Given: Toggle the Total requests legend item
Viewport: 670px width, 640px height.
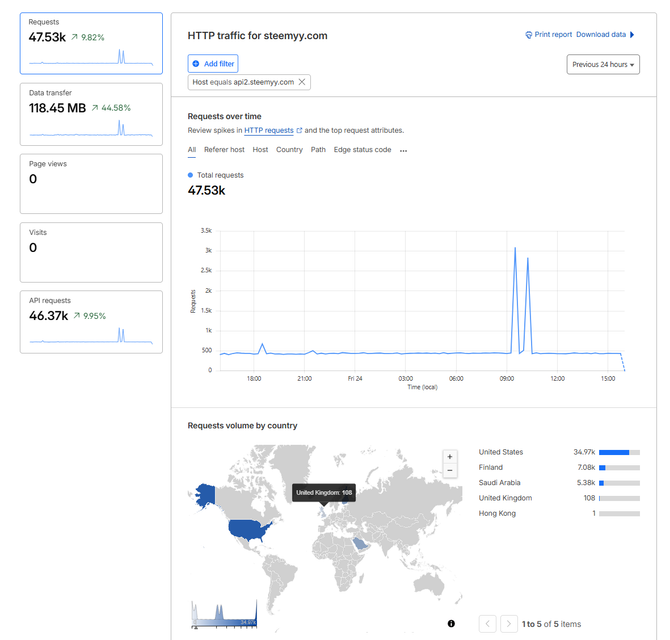Looking at the screenshot, I should click(215, 175).
